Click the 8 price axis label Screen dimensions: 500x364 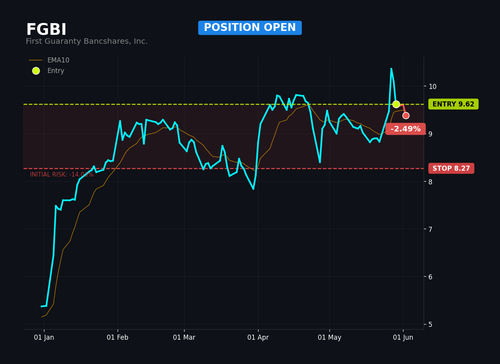coord(430,182)
